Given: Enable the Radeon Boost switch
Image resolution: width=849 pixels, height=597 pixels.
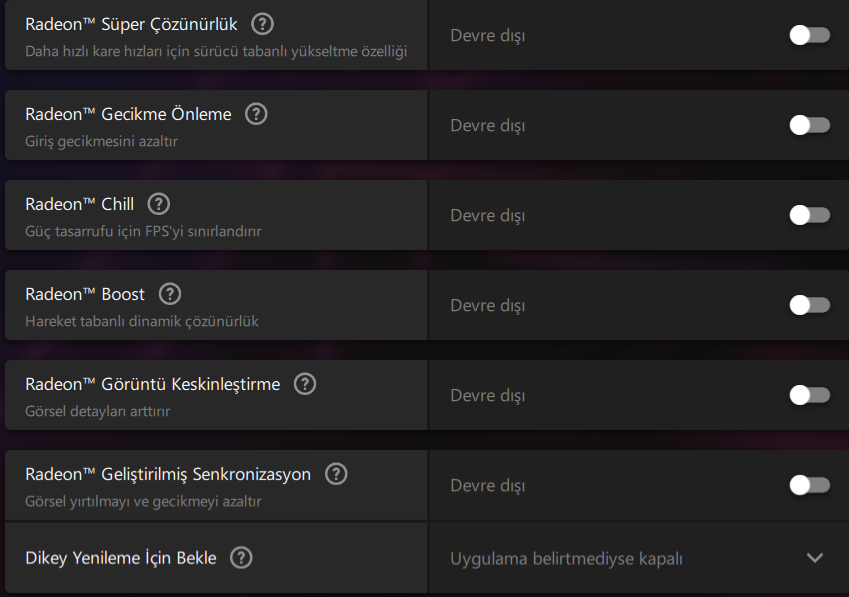Looking at the screenshot, I should point(809,305).
